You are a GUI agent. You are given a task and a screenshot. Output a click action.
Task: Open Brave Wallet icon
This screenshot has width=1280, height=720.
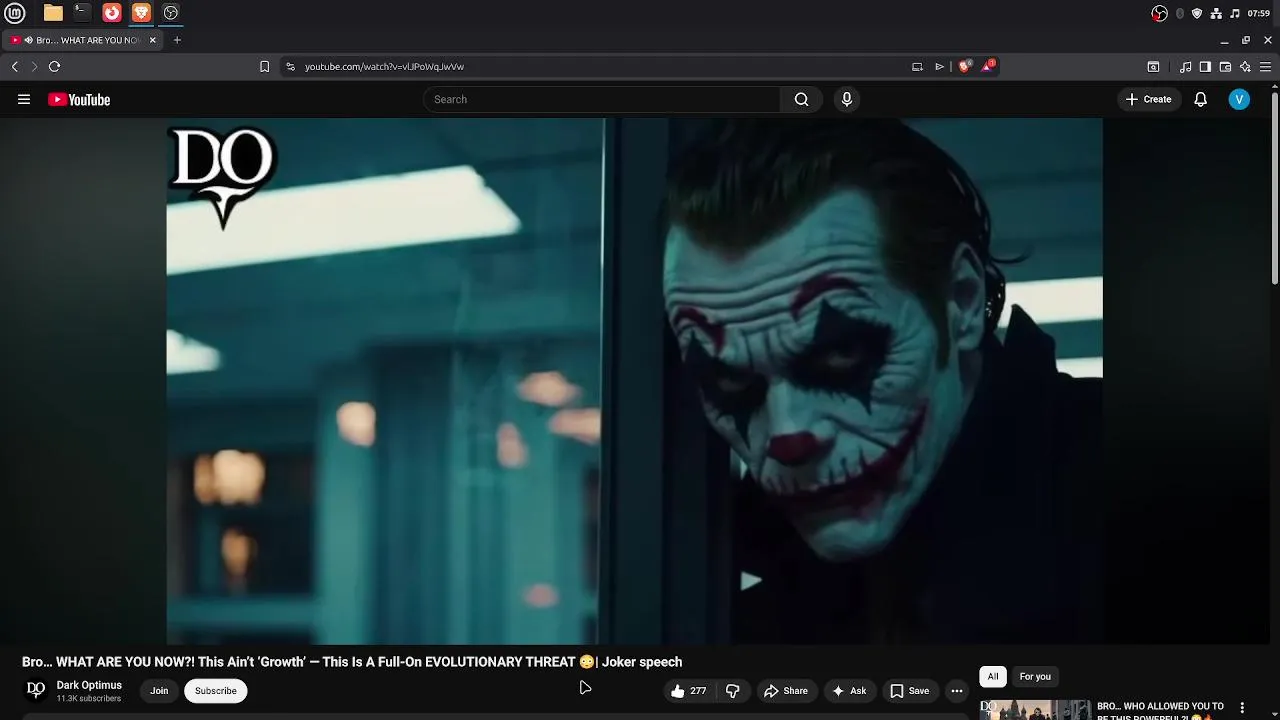(1225, 67)
